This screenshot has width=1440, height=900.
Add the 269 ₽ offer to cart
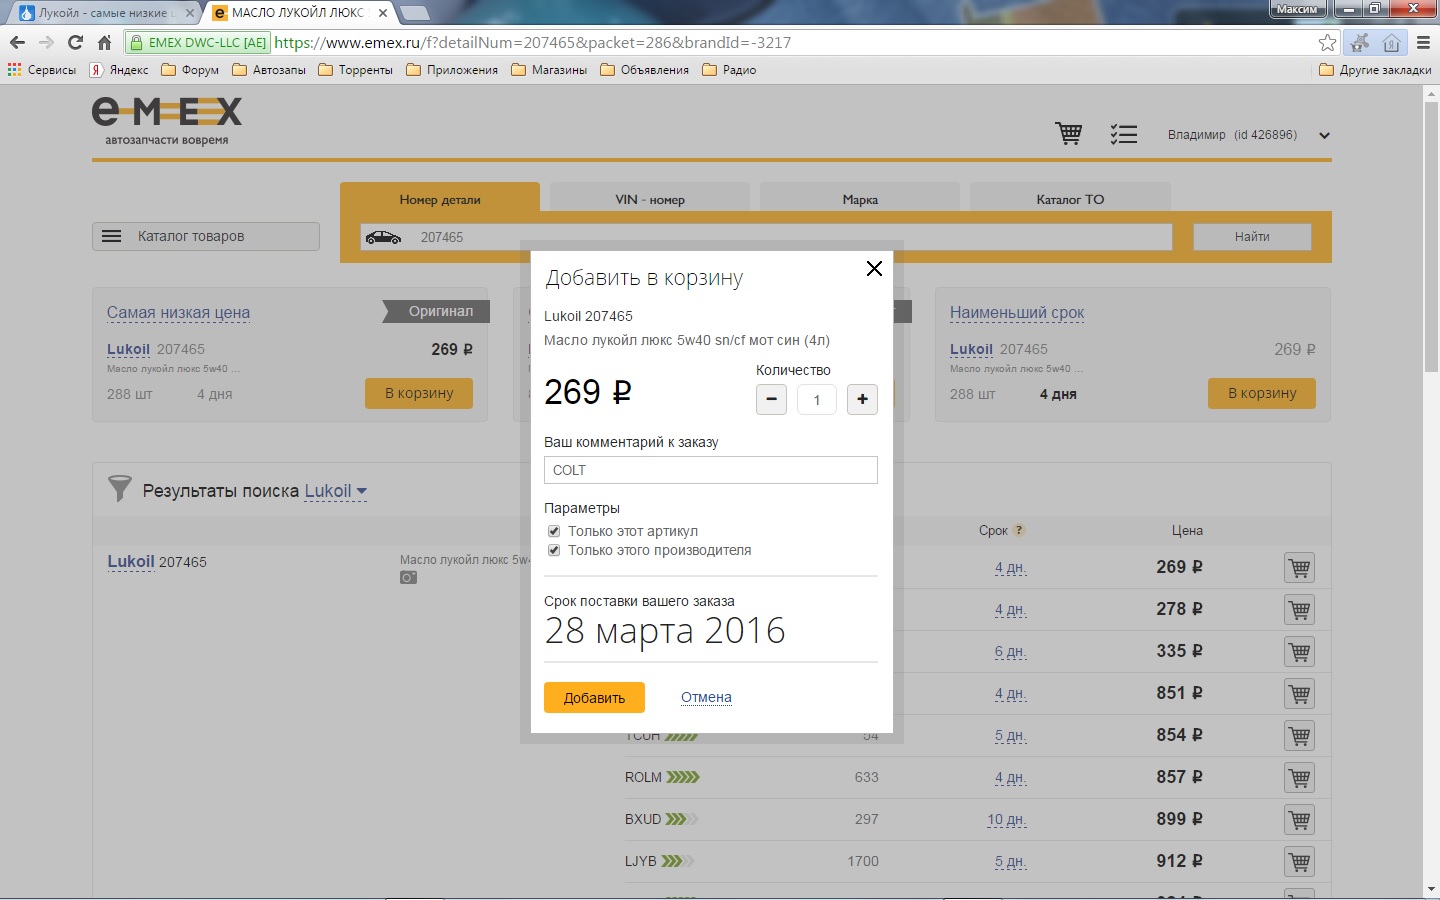[1299, 568]
